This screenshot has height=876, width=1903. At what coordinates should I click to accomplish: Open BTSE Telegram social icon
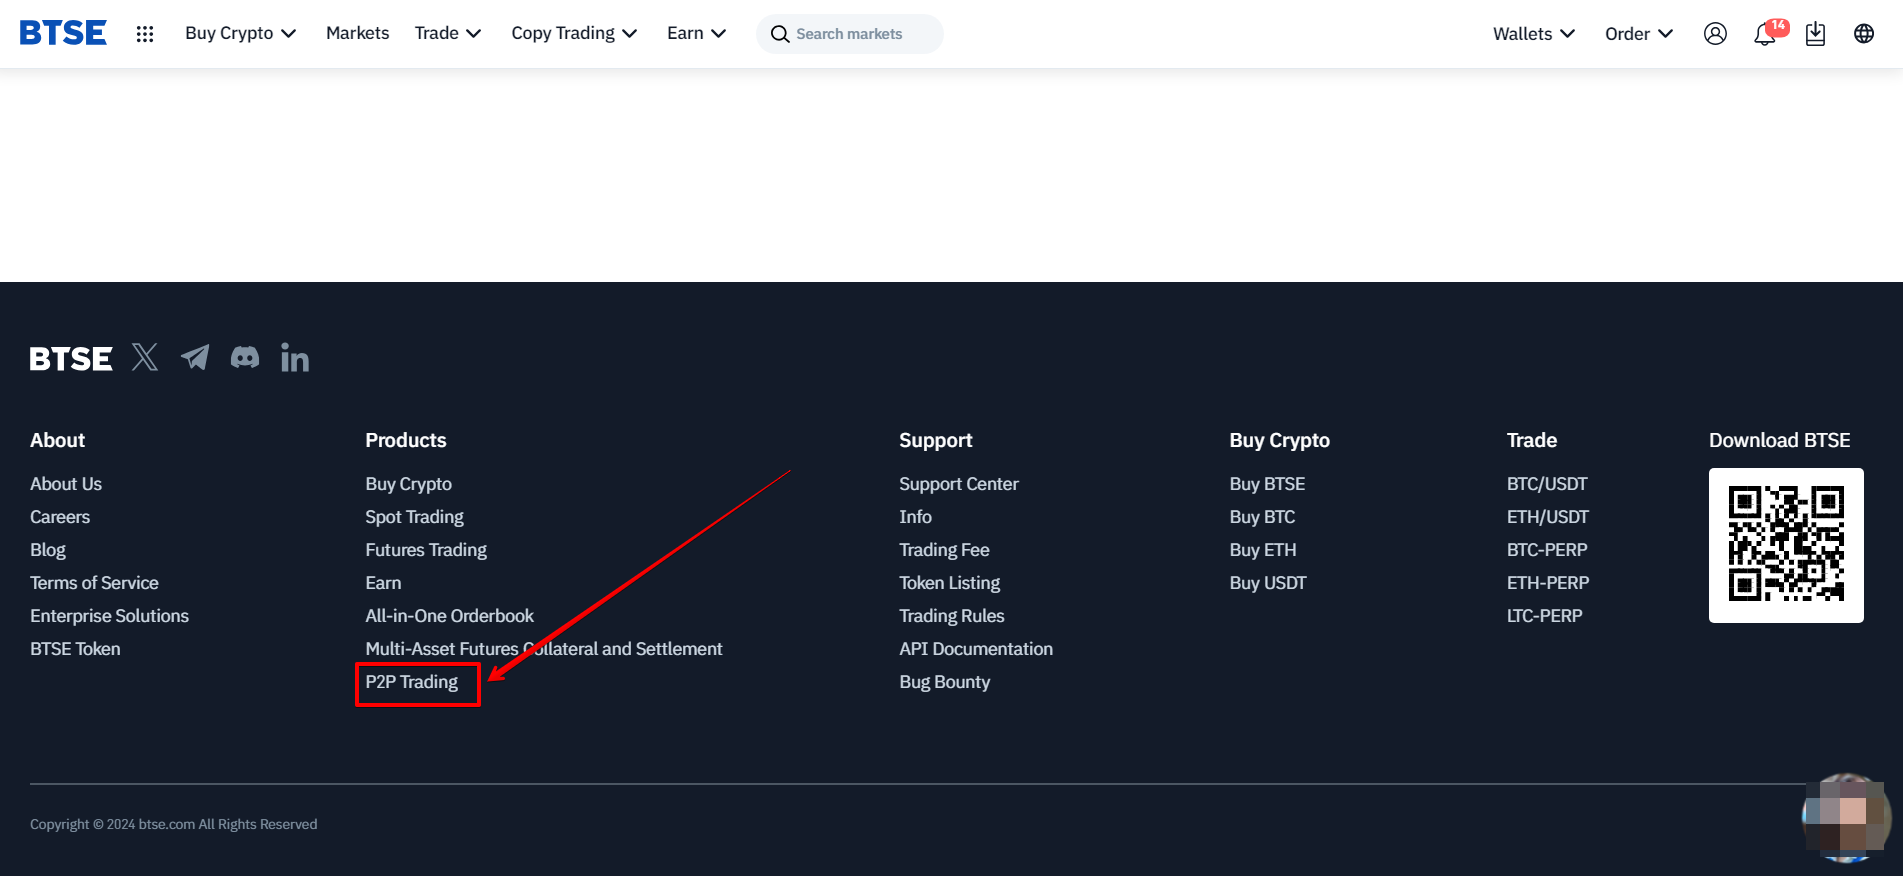195,357
